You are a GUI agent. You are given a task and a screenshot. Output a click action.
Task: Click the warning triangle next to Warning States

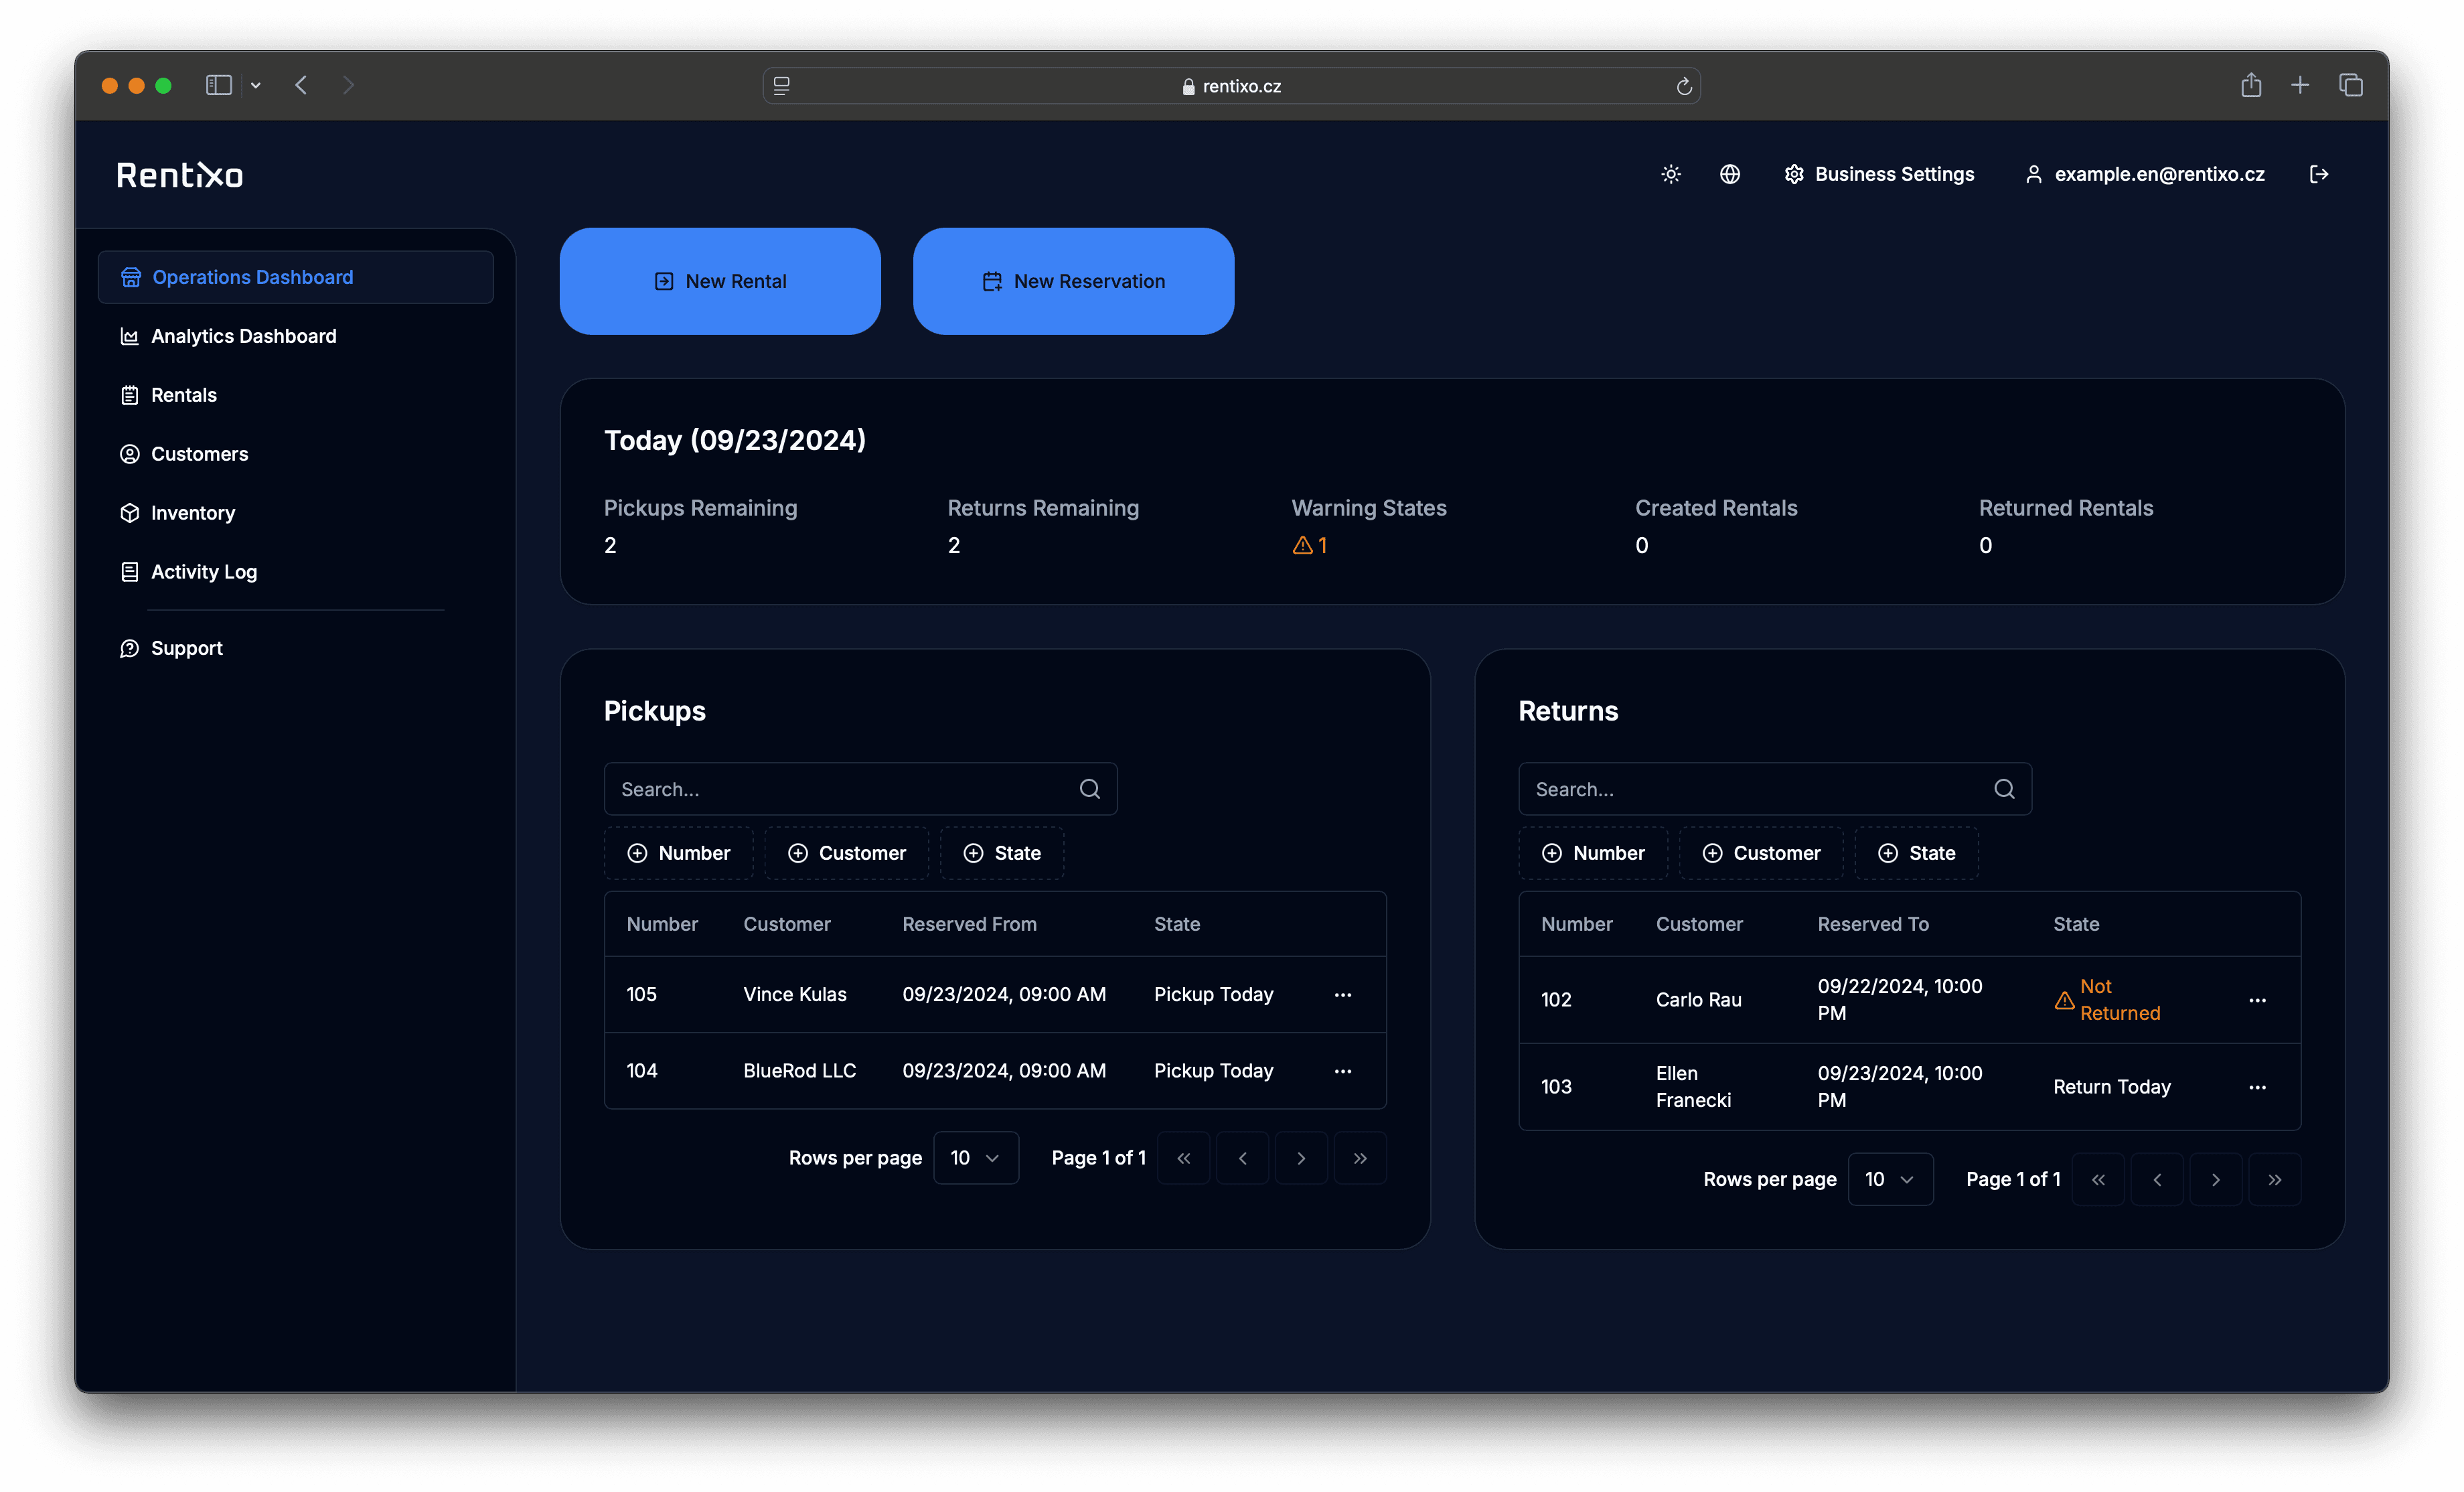tap(1302, 545)
